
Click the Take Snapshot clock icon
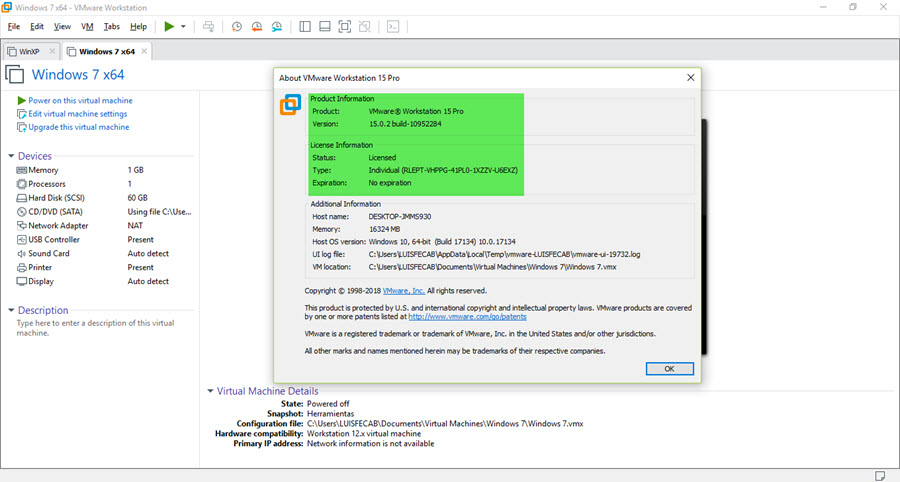pyautogui.click(x=236, y=26)
